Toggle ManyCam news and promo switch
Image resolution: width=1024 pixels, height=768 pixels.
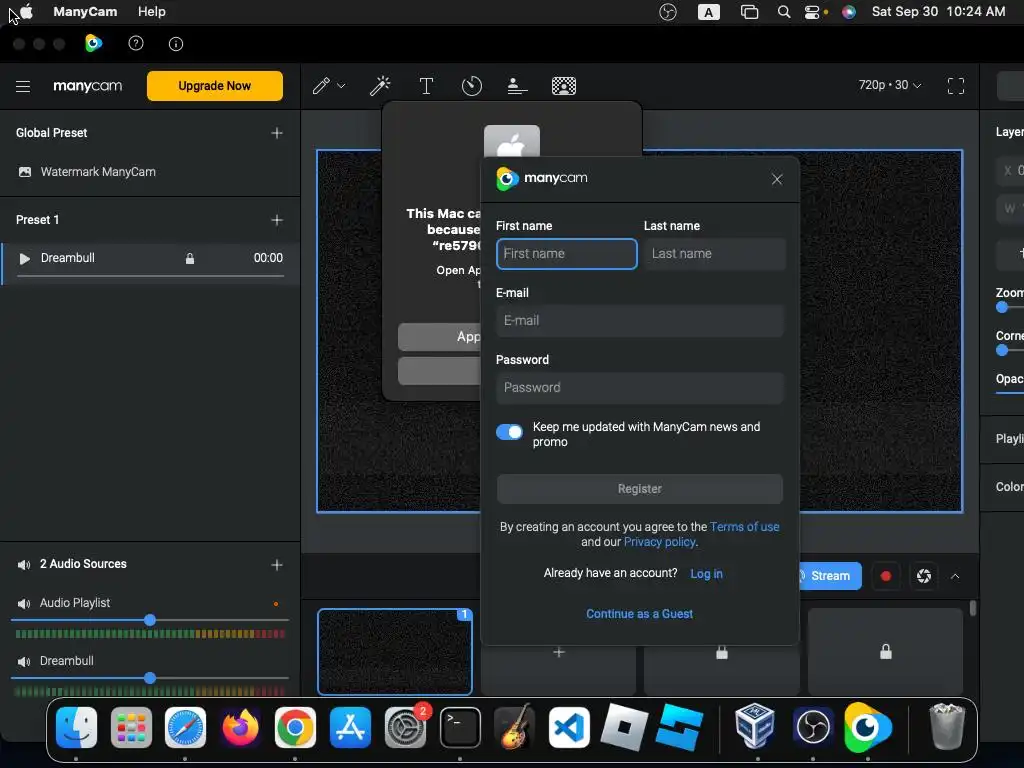[x=509, y=432]
